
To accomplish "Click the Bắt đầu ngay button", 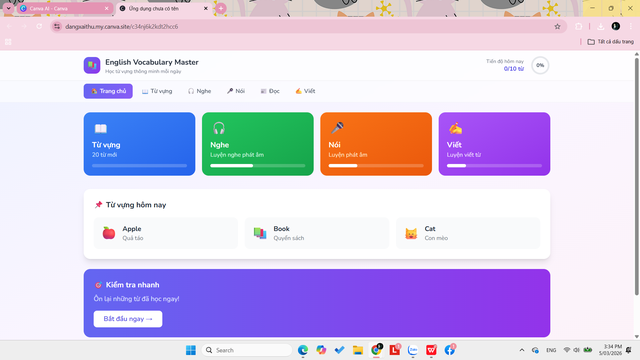I will [128, 319].
